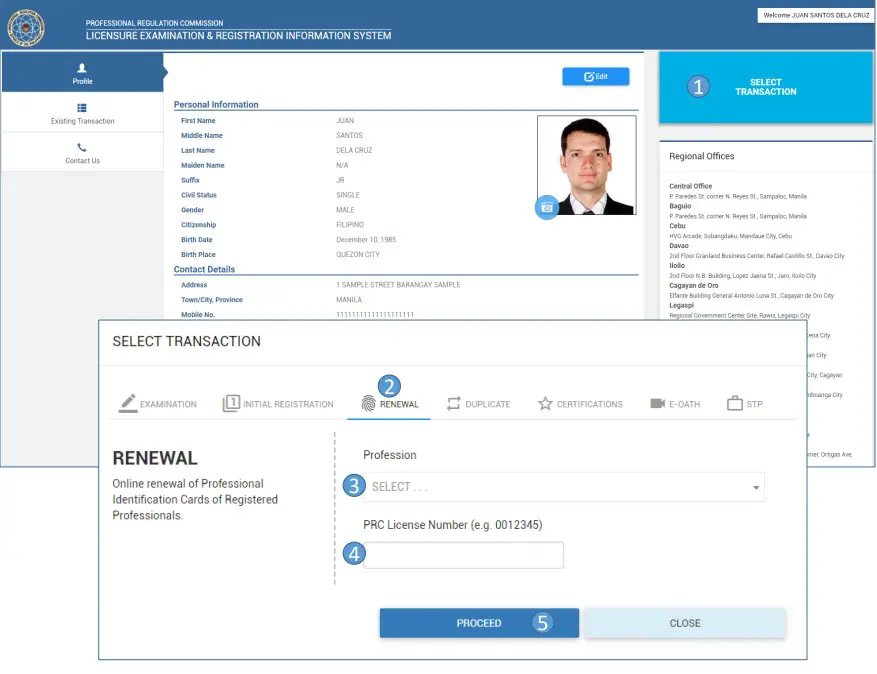Click the E-Oath video camera icon
Image resolution: width=877 pixels, height=674 pixels.
[657, 403]
